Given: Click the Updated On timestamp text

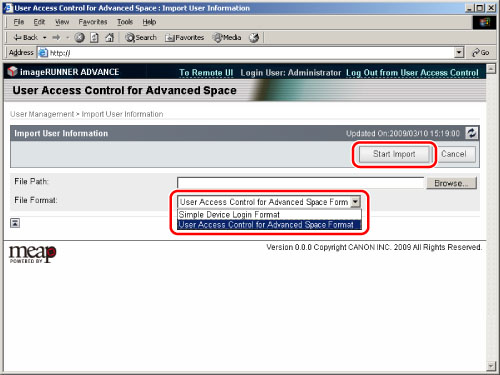Looking at the screenshot, I should tap(403, 133).
